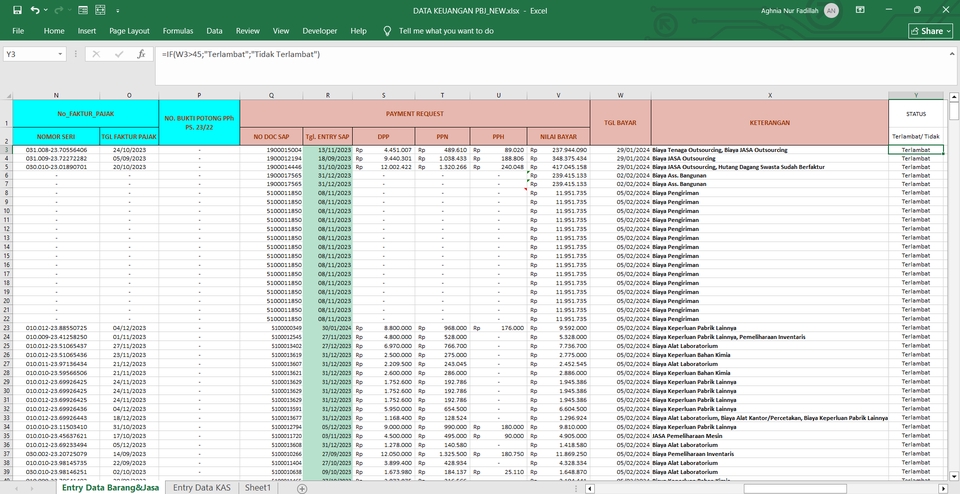
Task: Click cell with value 237.944.090
Action: click(558, 149)
